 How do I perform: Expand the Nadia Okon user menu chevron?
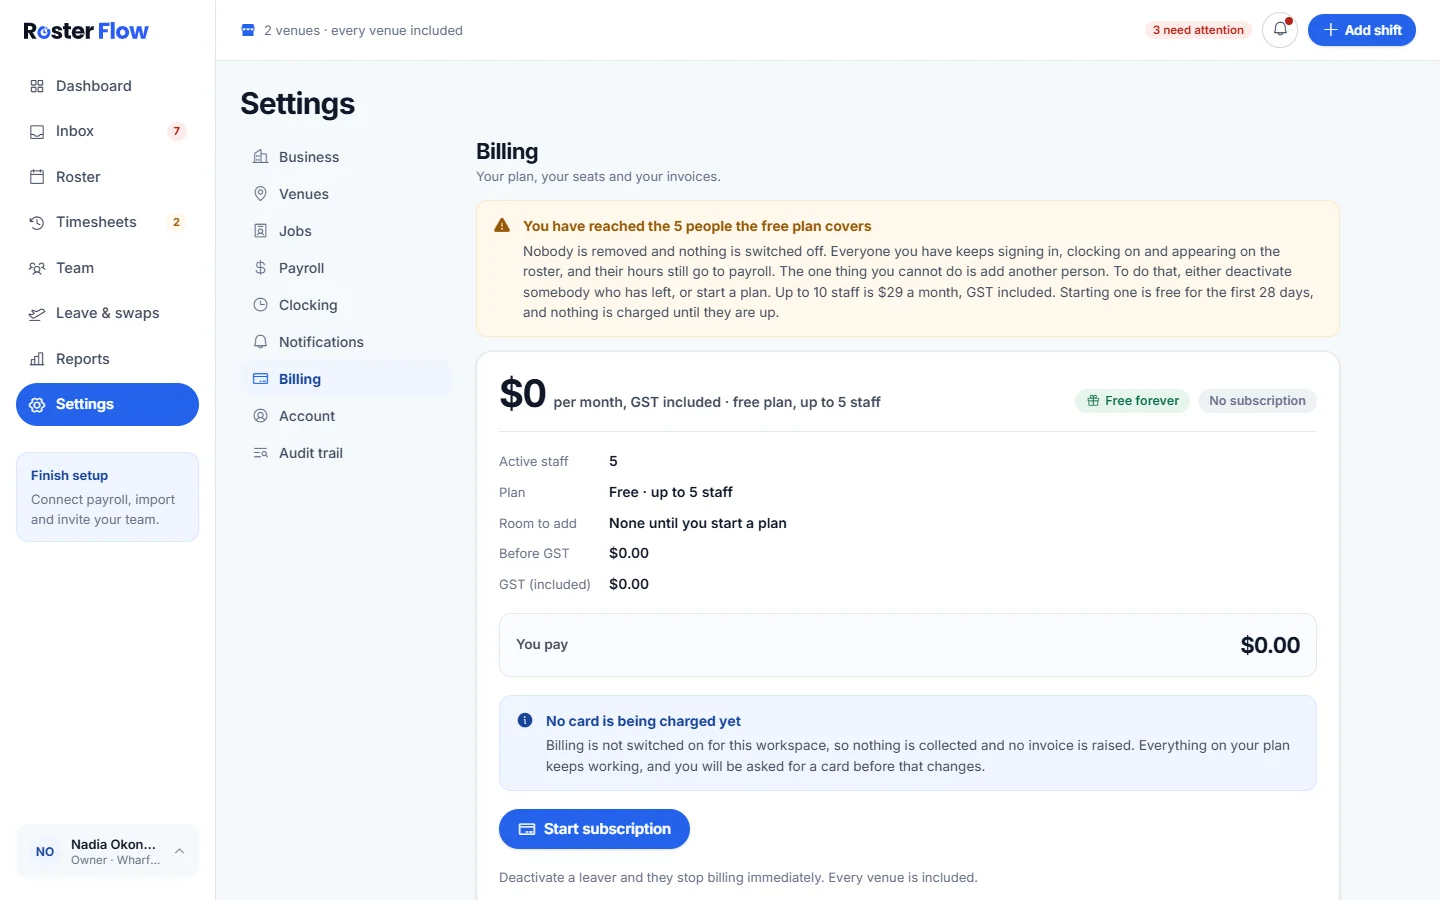tap(180, 851)
